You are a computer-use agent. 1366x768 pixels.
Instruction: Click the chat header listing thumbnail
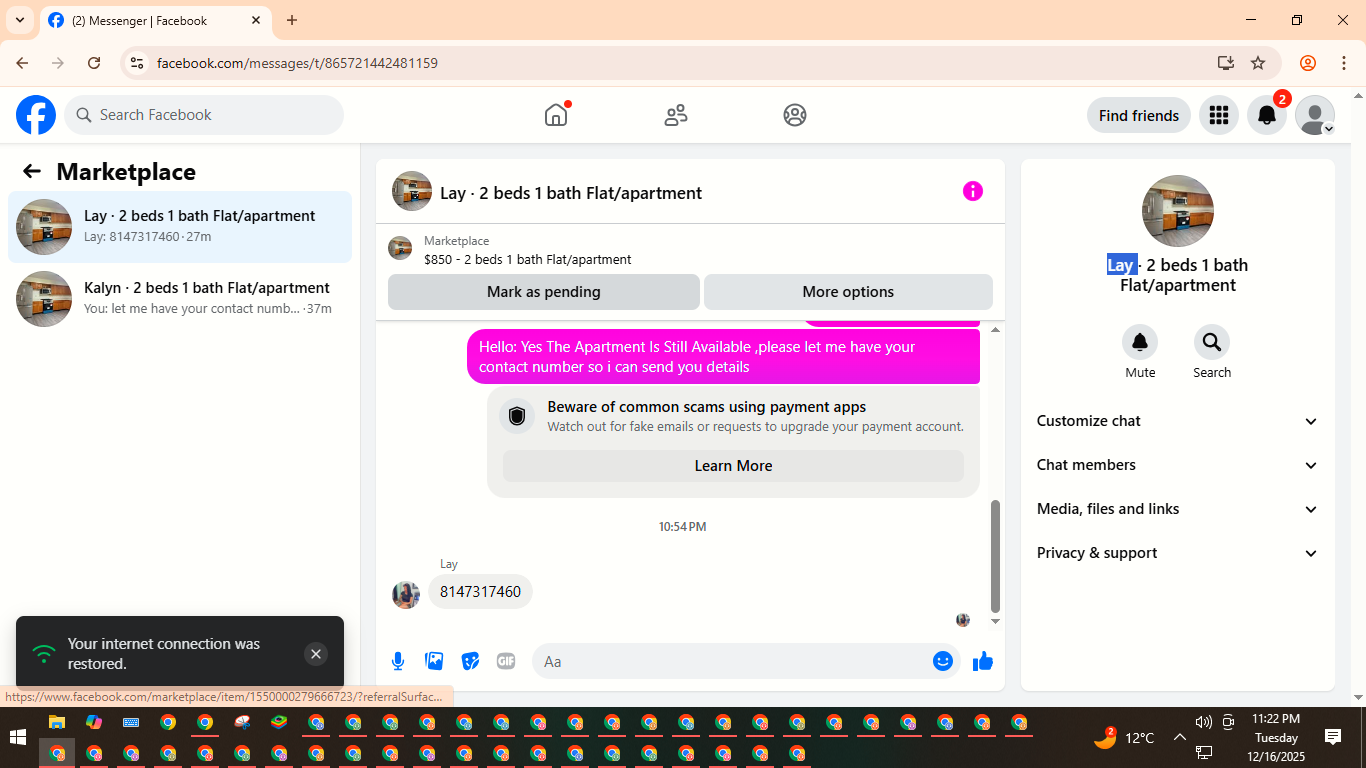pos(412,191)
